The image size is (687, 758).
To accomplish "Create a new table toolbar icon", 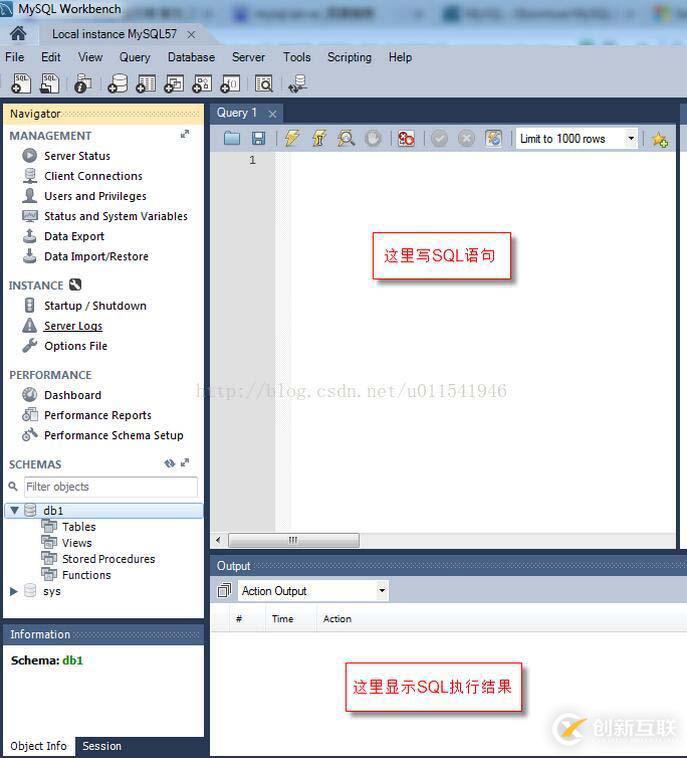I will (x=146, y=84).
